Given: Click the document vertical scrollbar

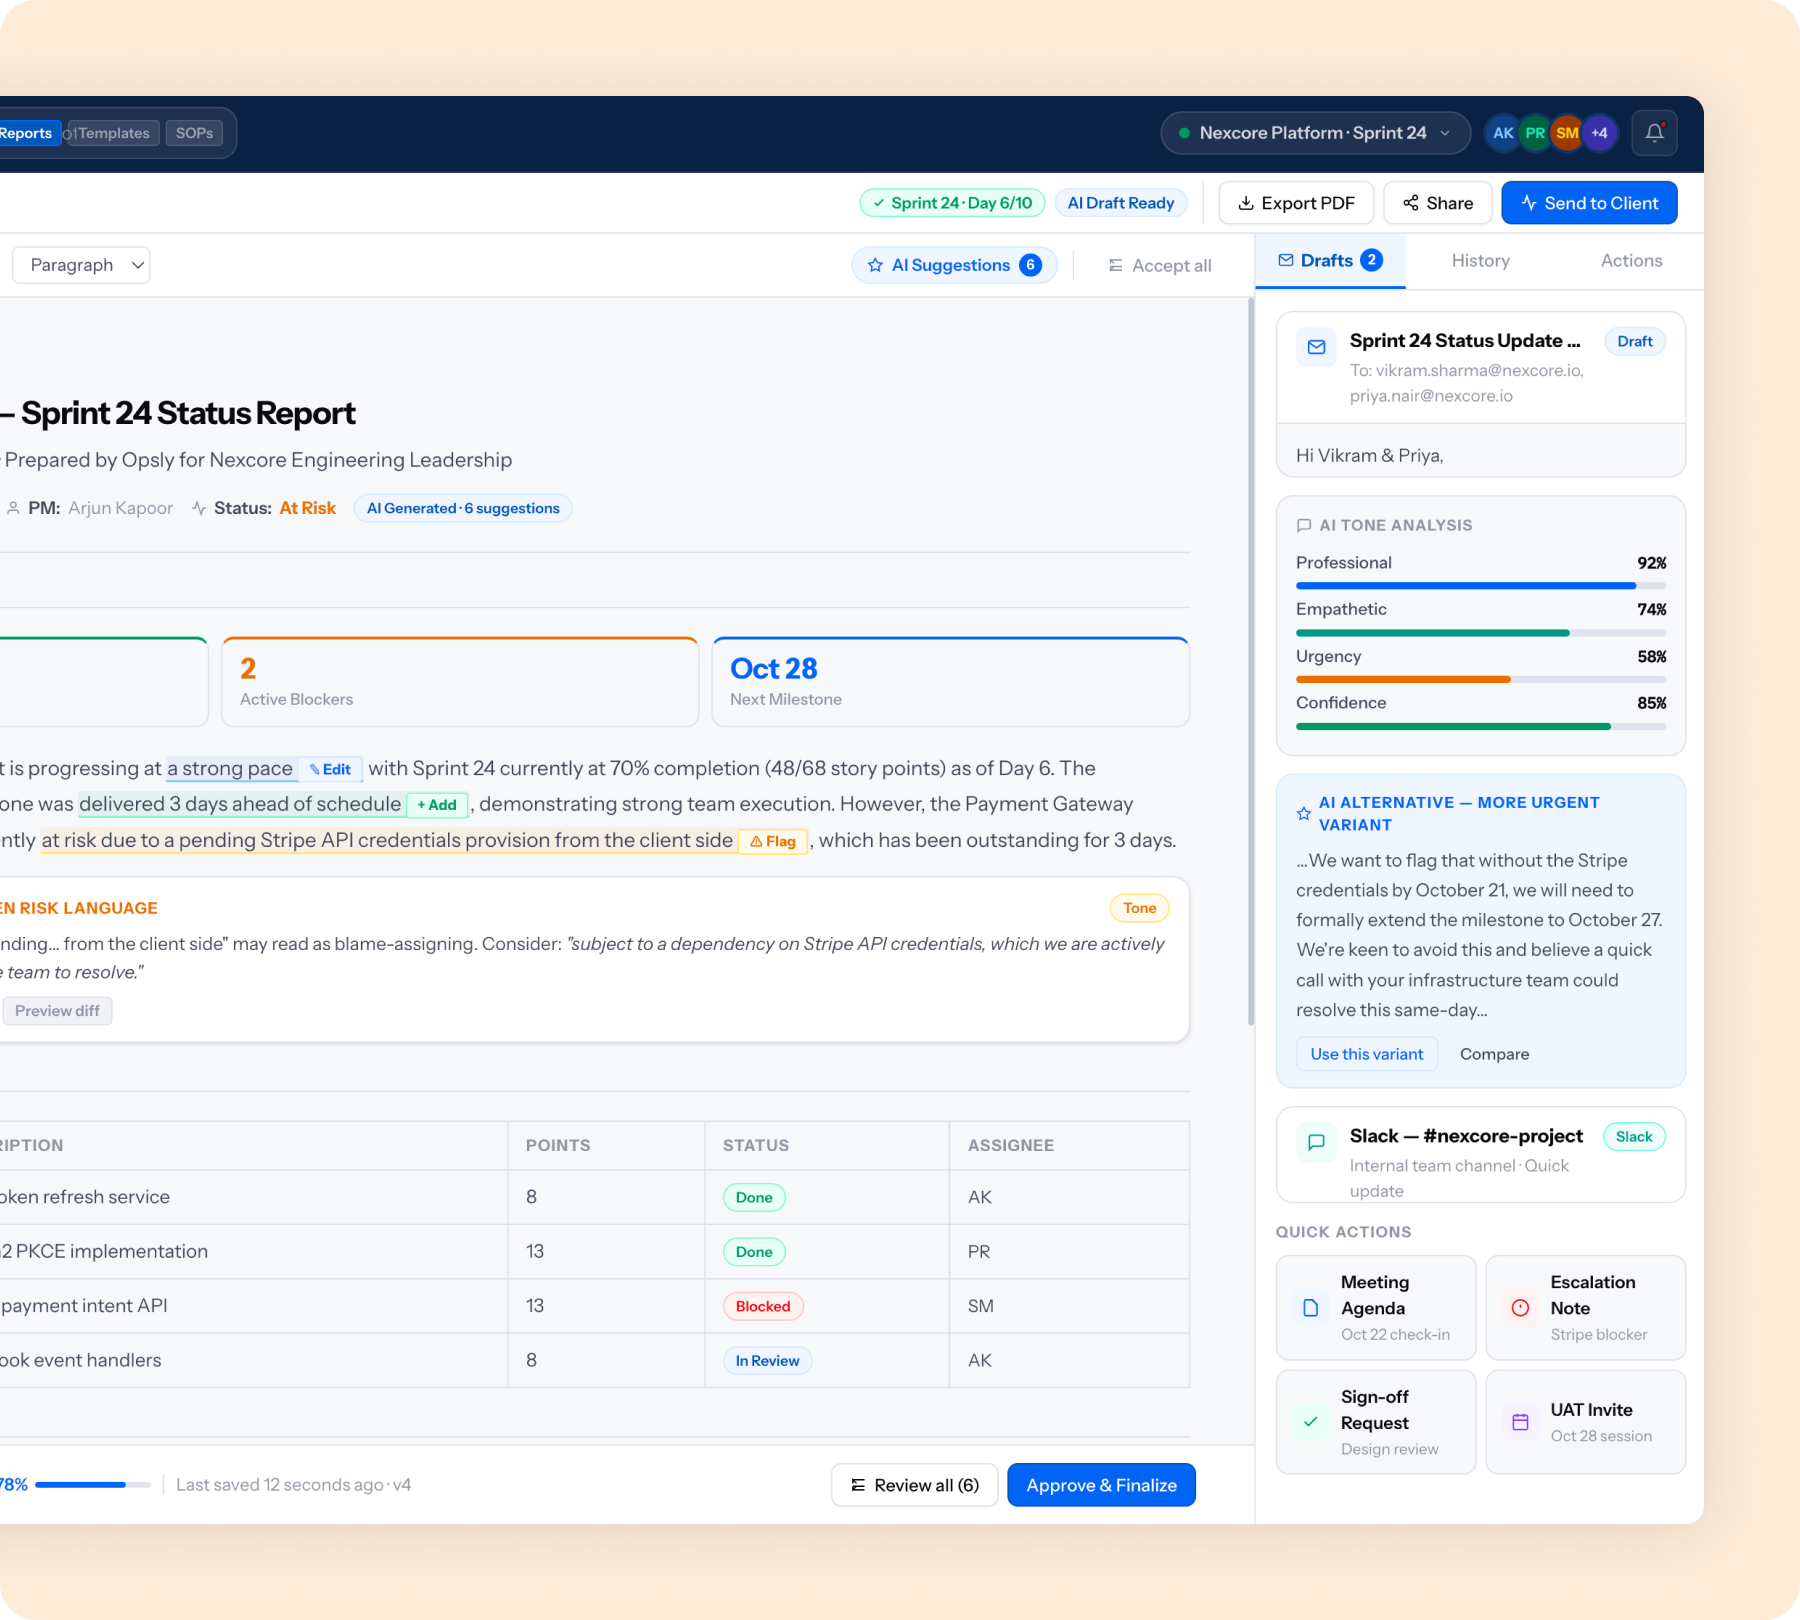Looking at the screenshot, I should click(1250, 661).
